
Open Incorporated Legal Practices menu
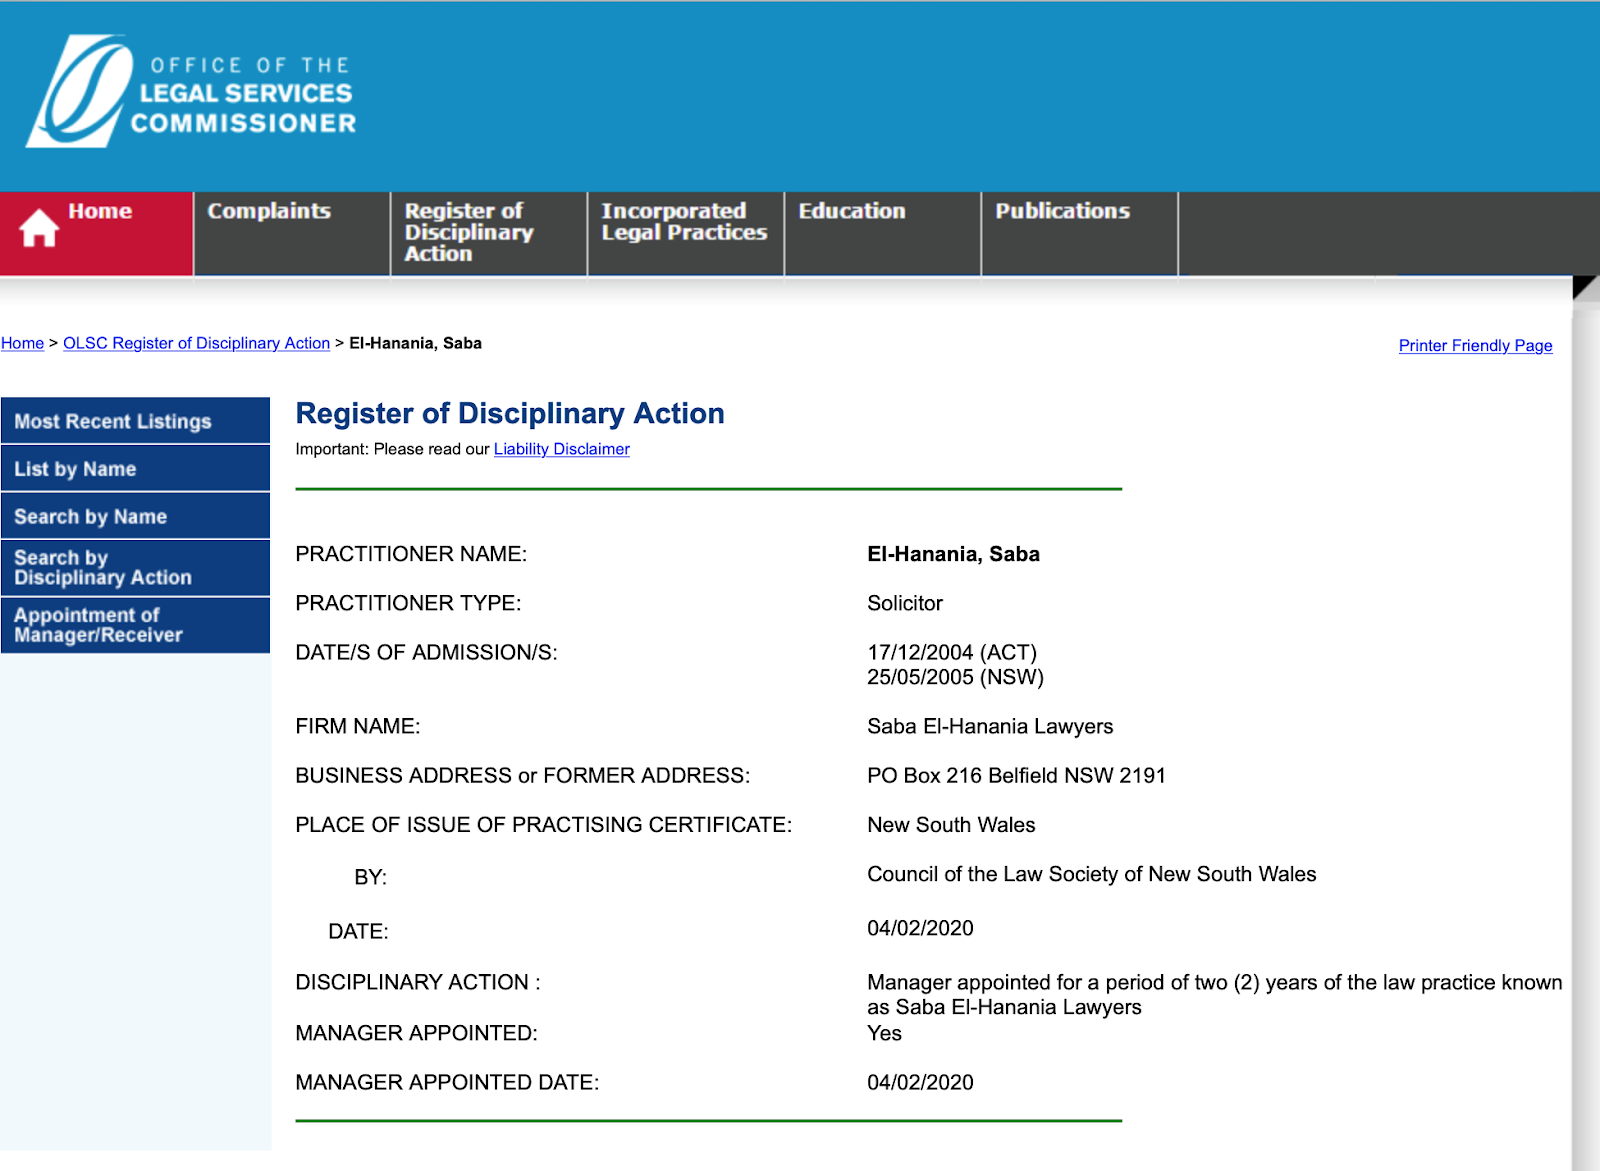click(x=686, y=233)
